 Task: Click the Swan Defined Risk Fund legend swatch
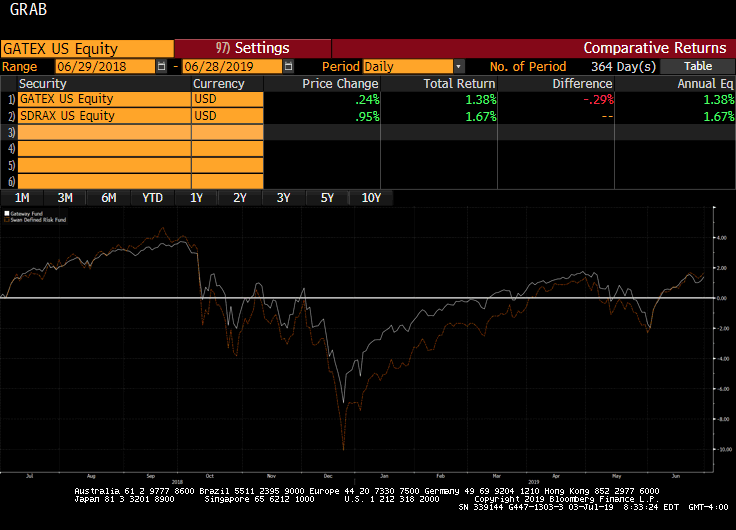coord(7,220)
